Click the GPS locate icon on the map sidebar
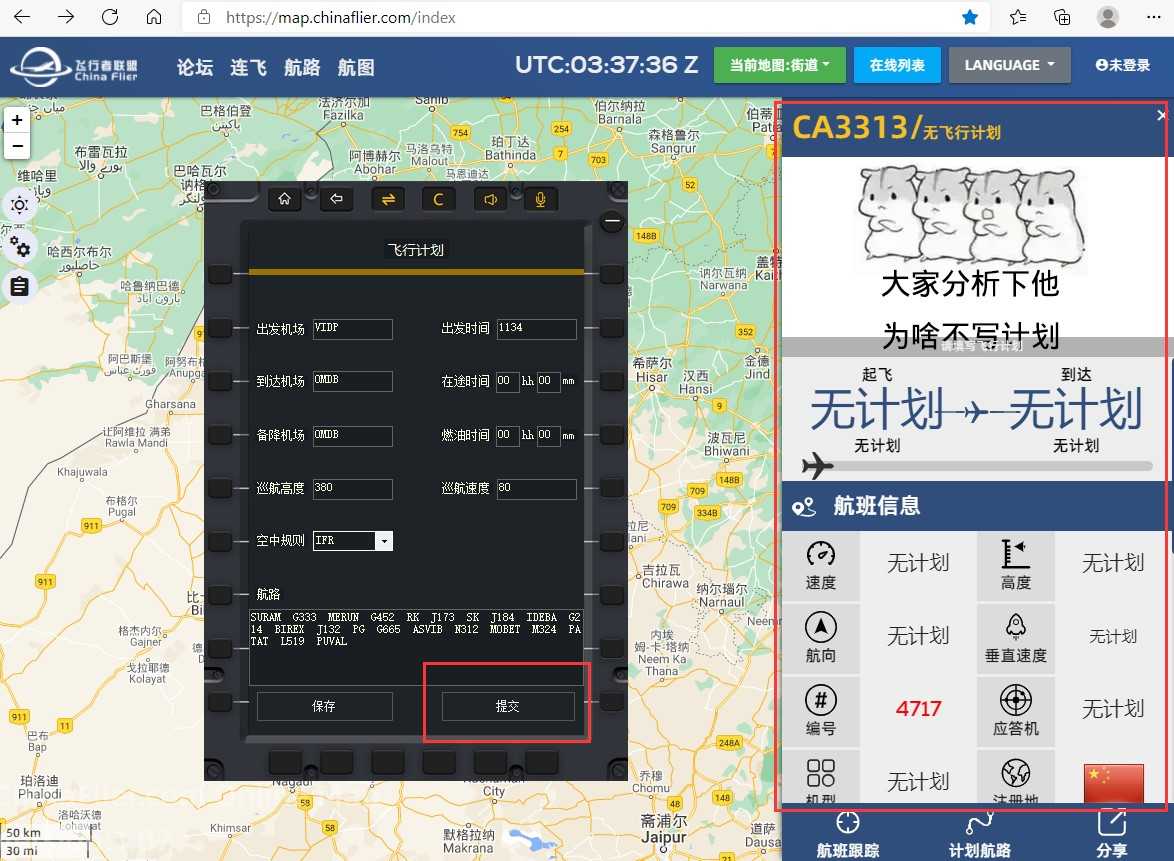This screenshot has width=1174, height=861. 20,205
